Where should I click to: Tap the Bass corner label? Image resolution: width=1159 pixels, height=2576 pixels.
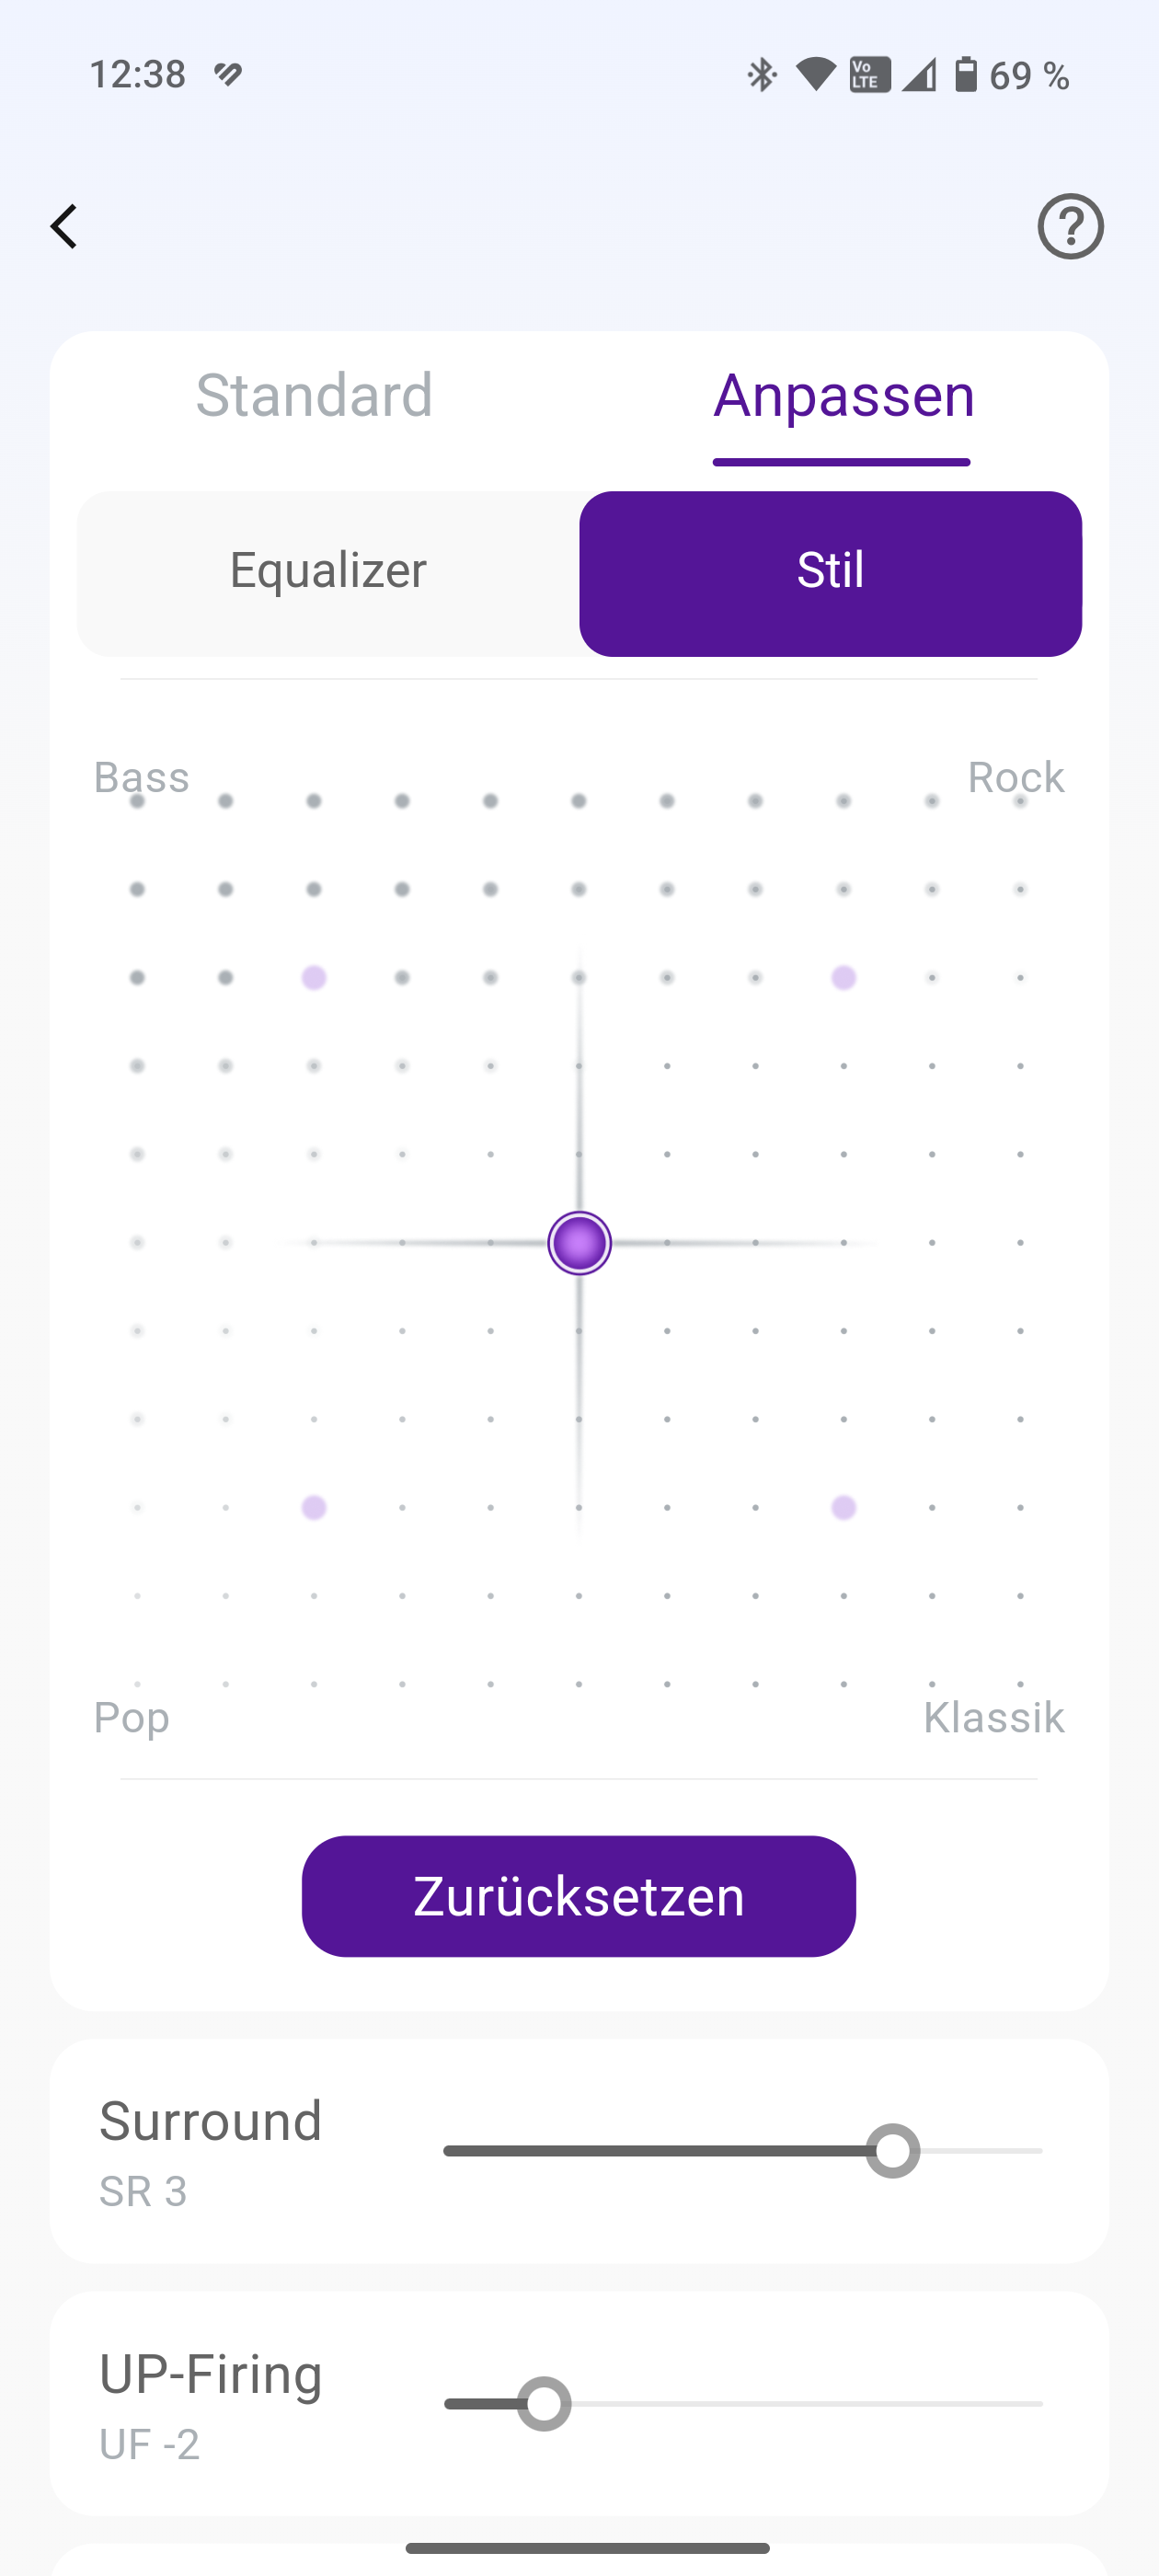141,777
